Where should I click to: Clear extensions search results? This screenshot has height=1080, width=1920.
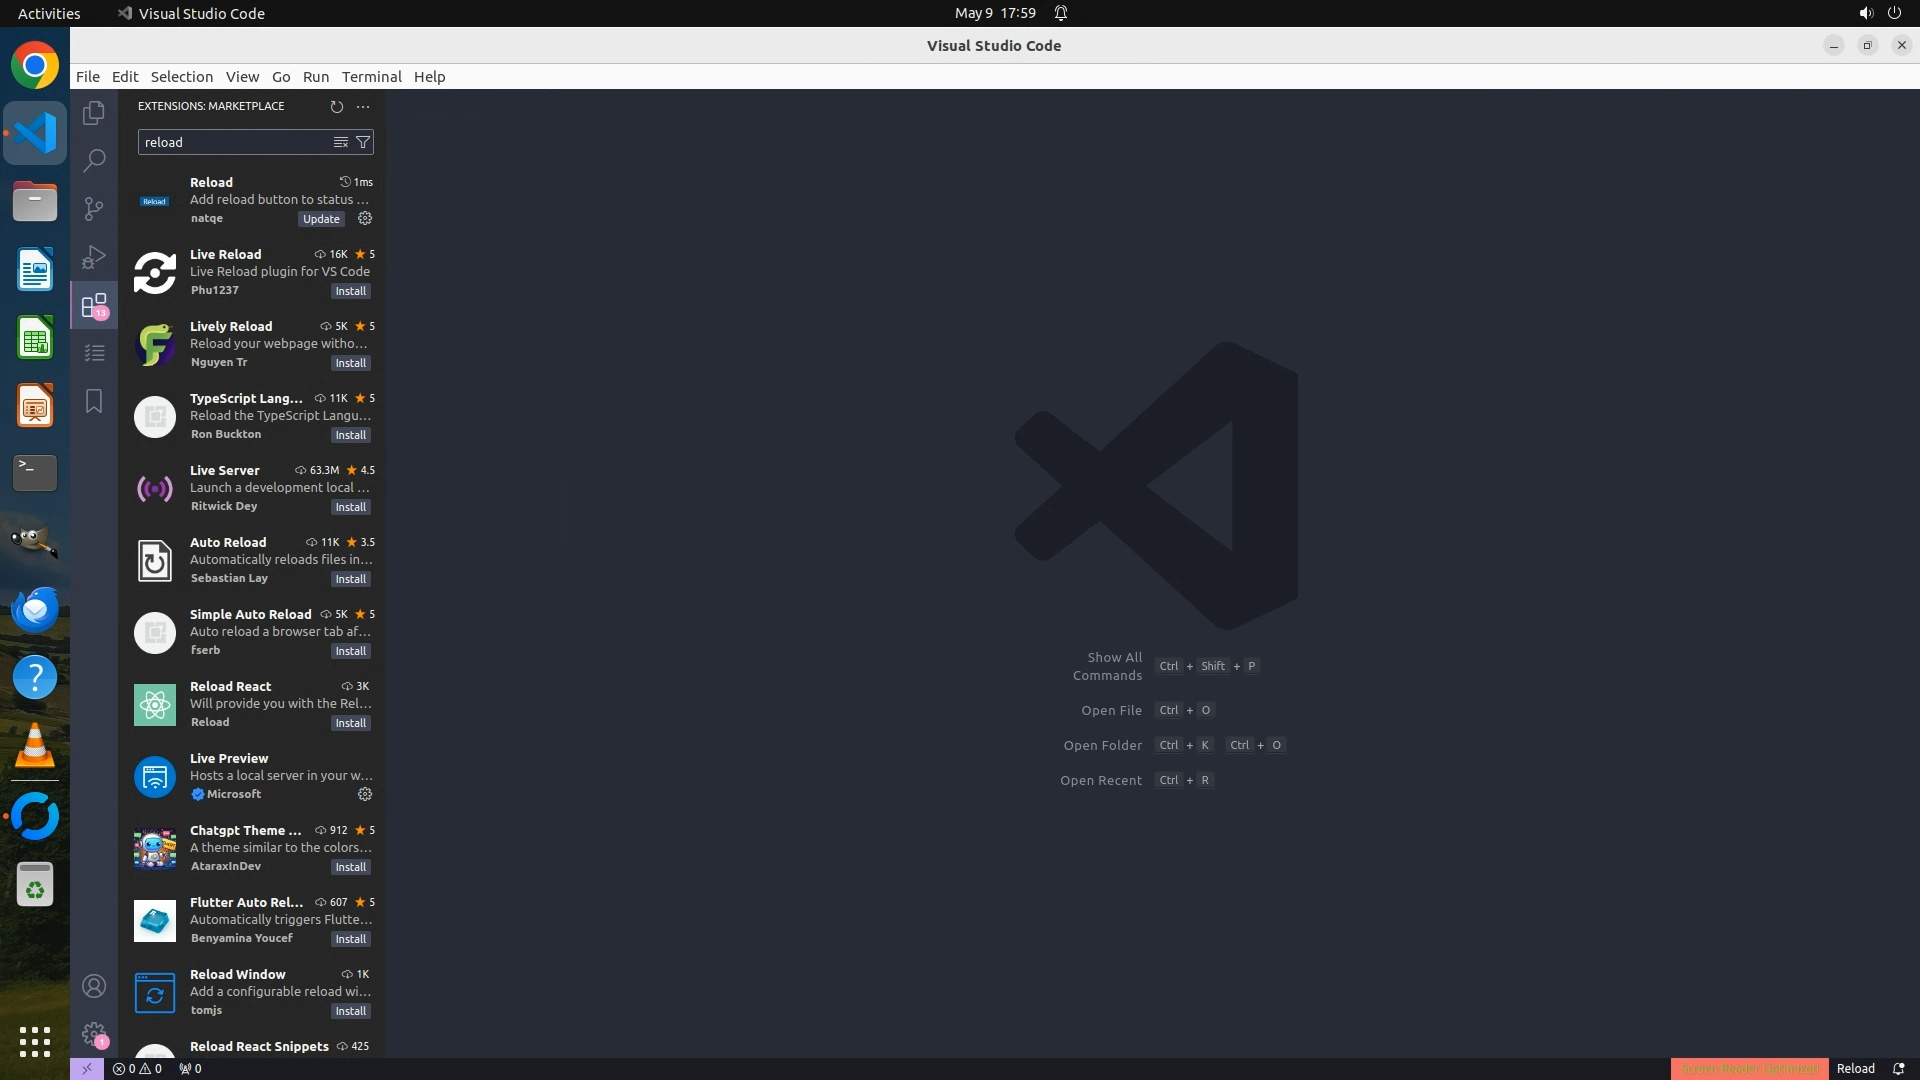click(341, 142)
